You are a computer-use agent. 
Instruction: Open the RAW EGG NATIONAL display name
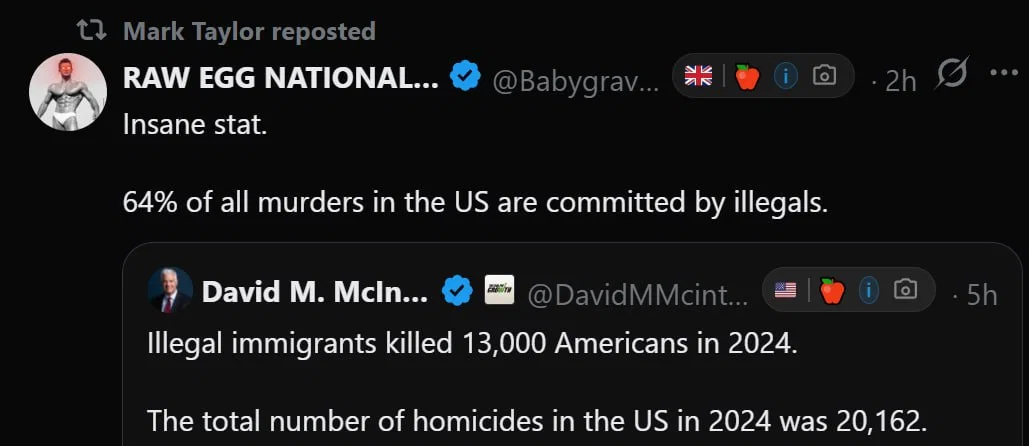[280, 79]
